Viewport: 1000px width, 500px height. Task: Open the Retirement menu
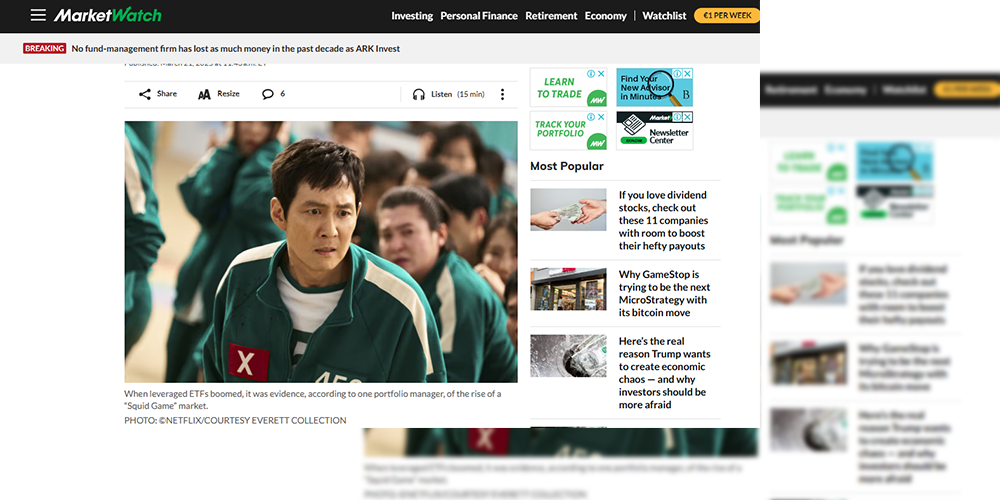pos(551,16)
